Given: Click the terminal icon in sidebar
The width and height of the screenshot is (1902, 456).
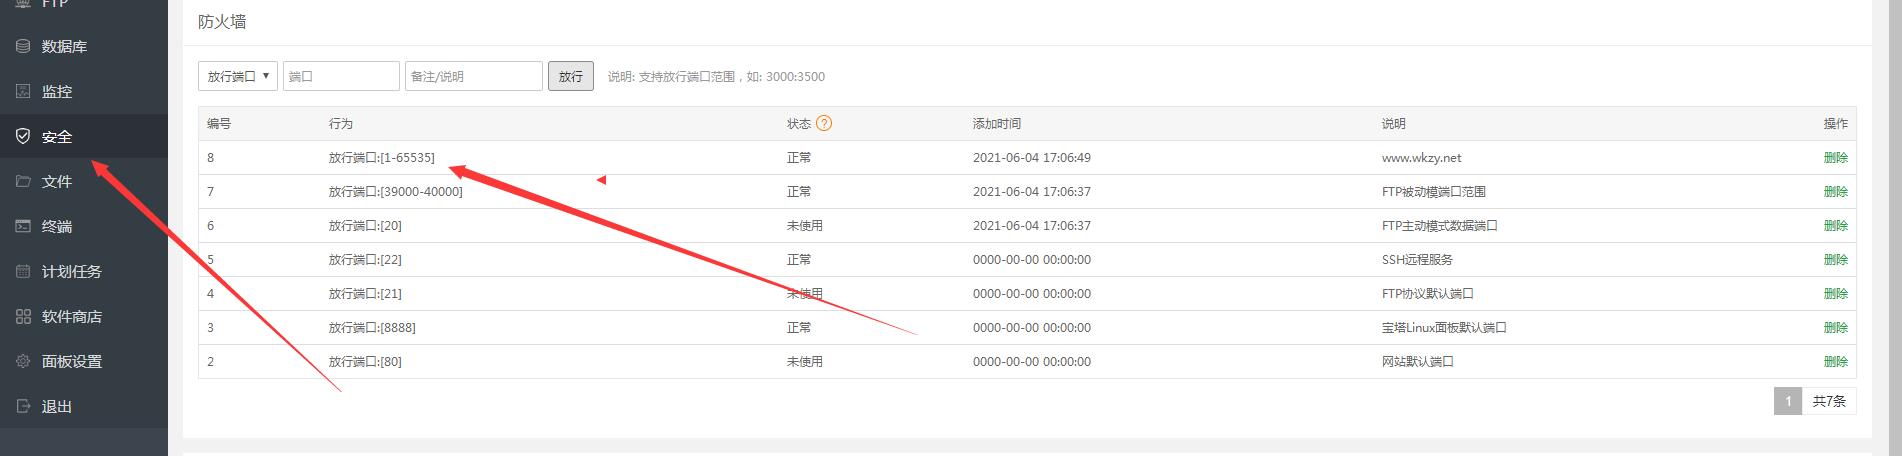Looking at the screenshot, I should pos(23,227).
